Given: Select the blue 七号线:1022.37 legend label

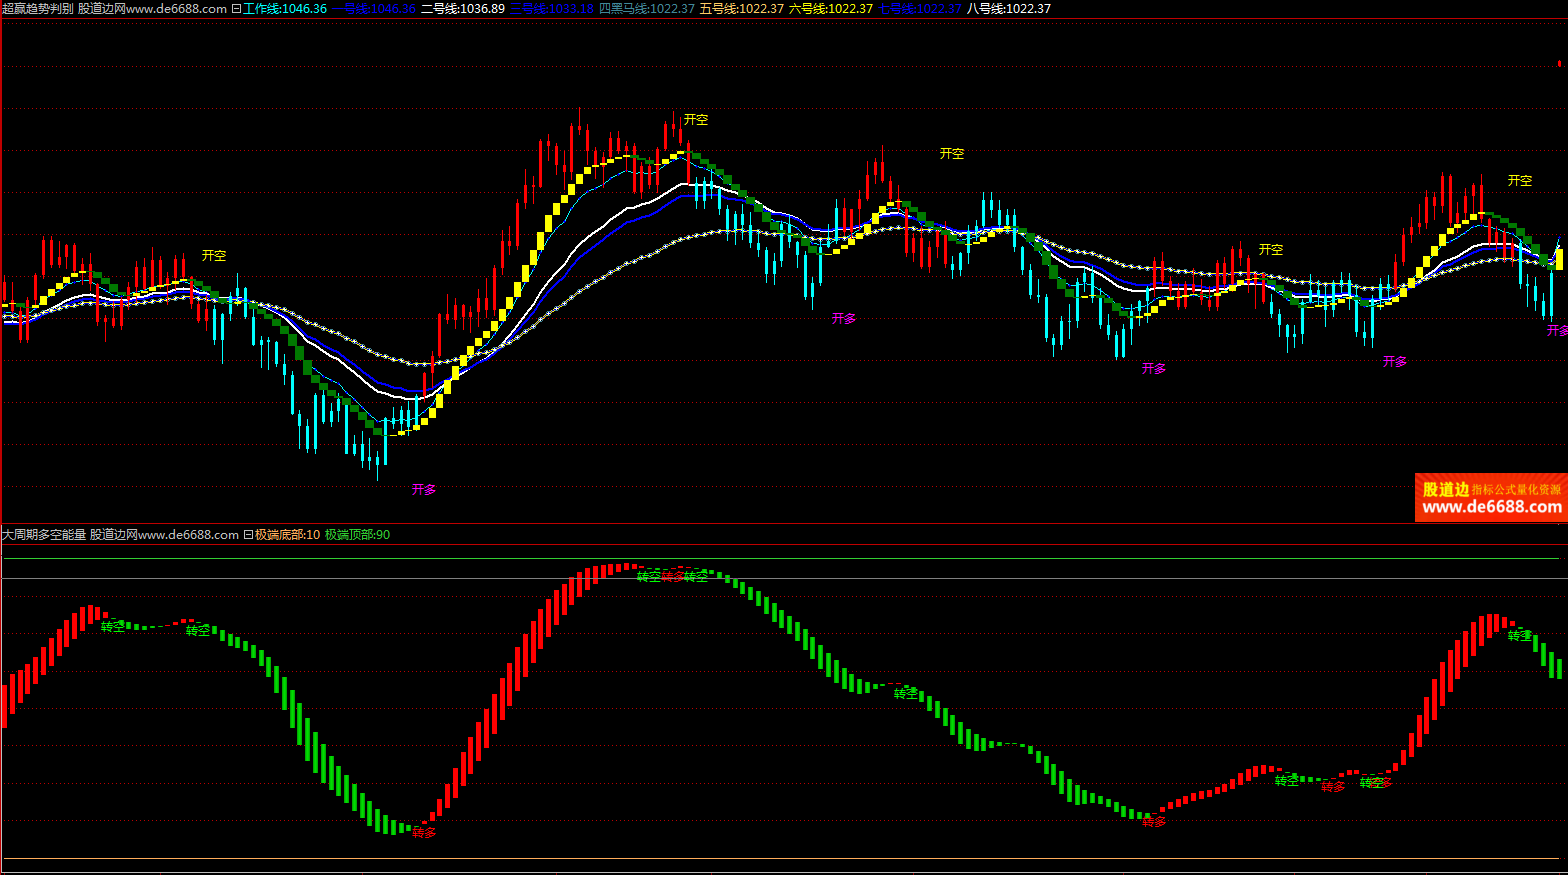Looking at the screenshot, I should pyautogui.click(x=920, y=9).
